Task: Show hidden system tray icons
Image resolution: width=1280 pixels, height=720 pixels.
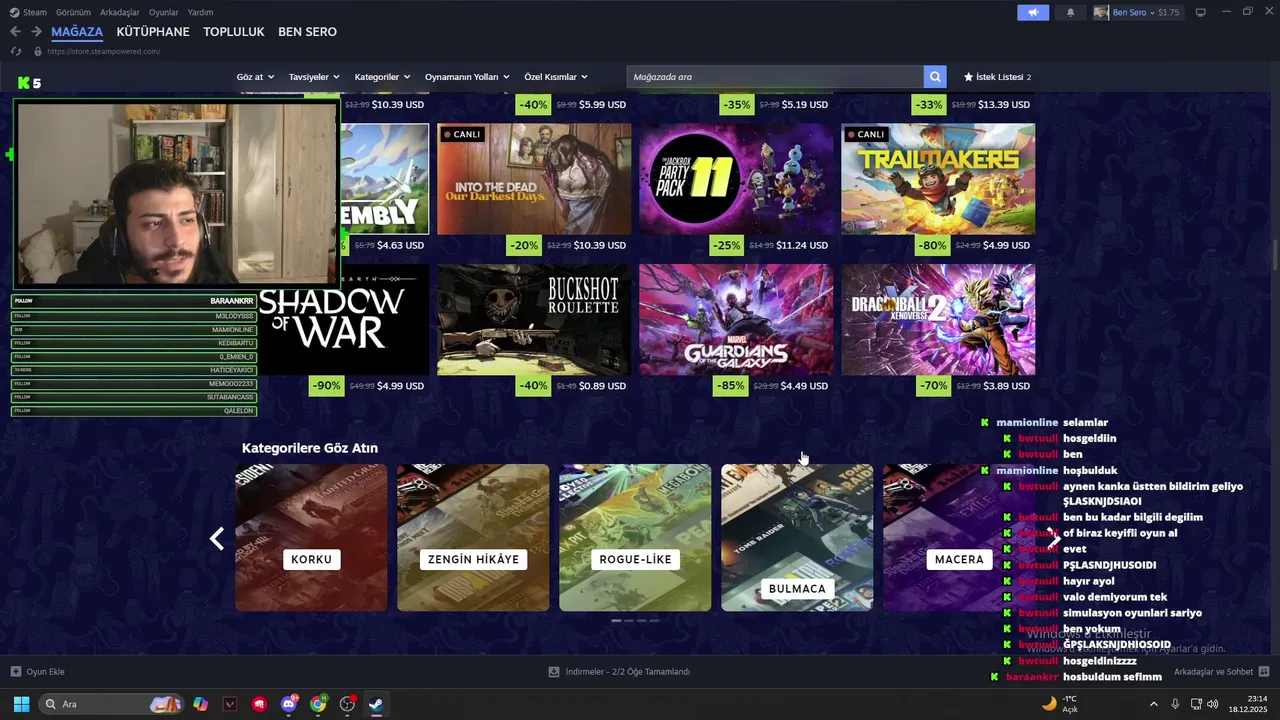Action: (1153, 704)
